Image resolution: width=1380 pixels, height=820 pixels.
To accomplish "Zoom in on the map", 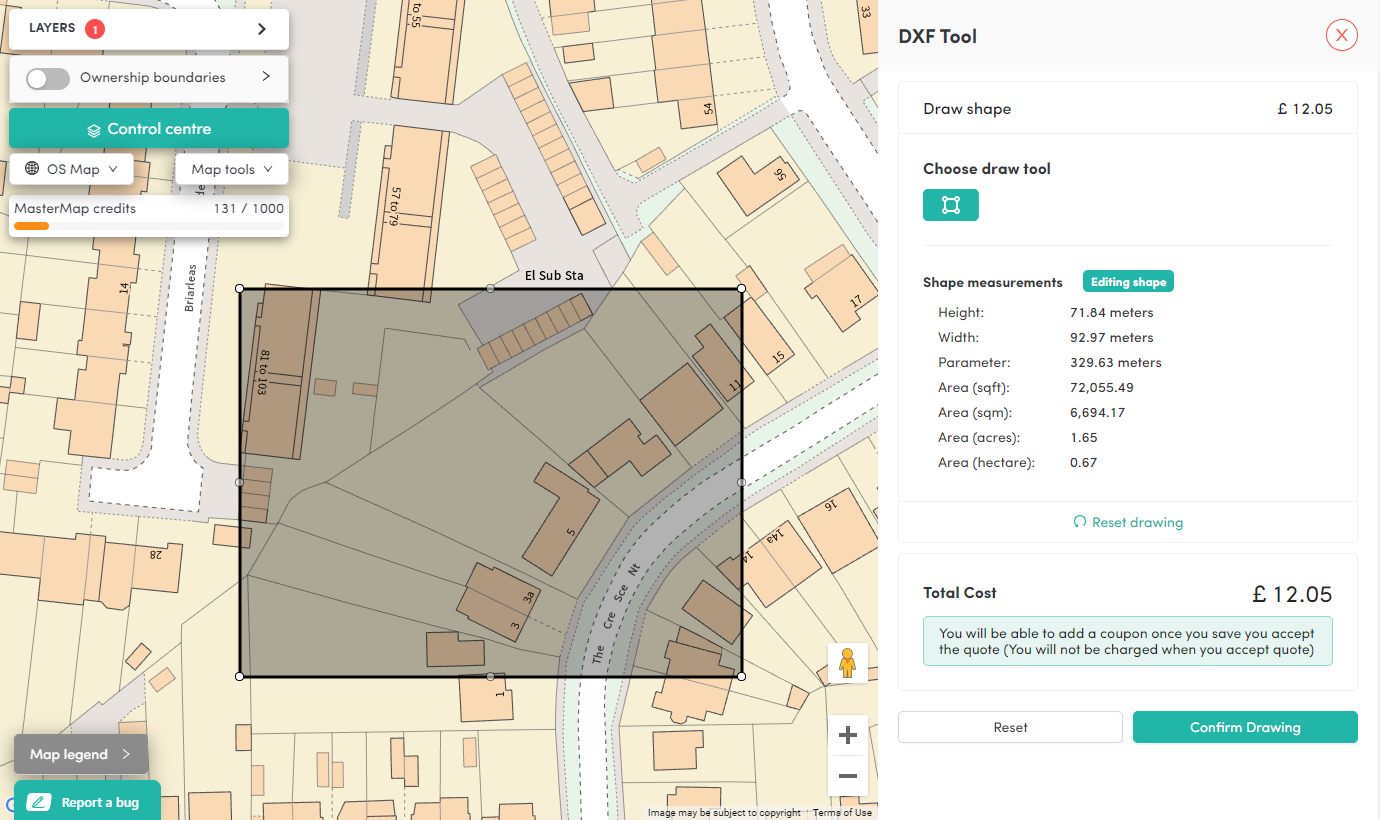I will coord(848,736).
